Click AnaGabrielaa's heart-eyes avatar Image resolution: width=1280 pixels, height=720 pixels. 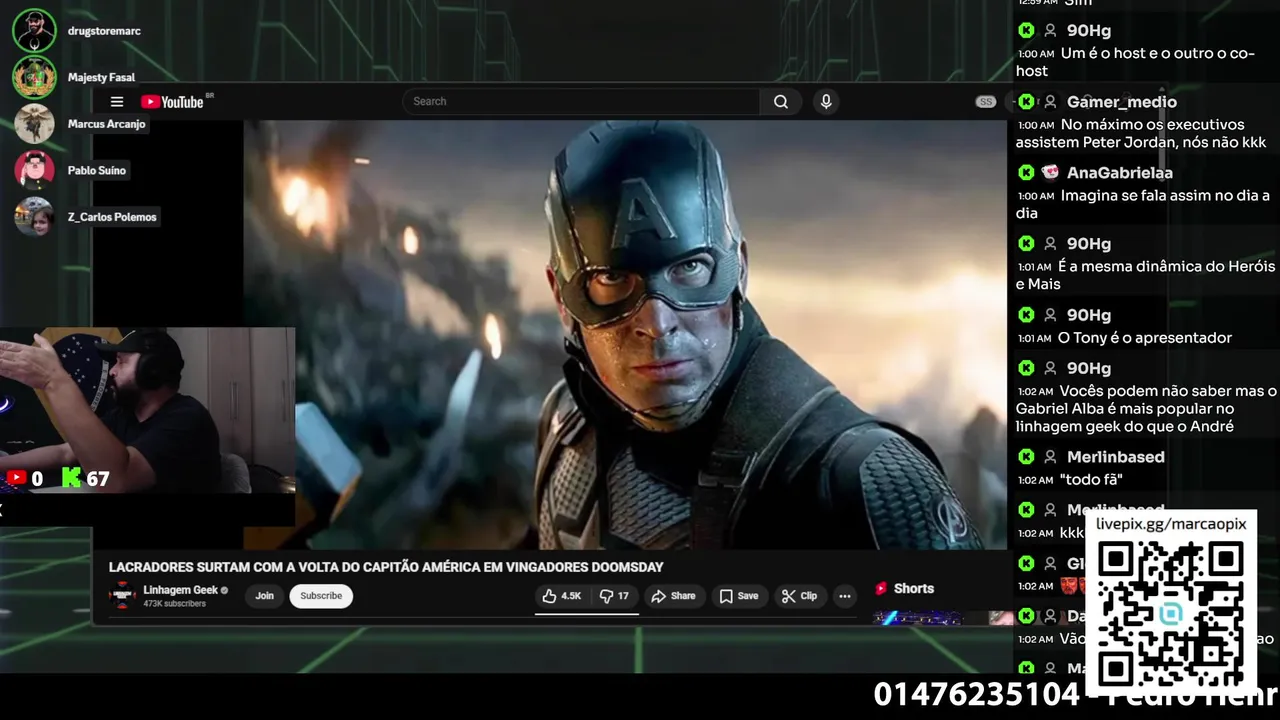tap(1050, 173)
